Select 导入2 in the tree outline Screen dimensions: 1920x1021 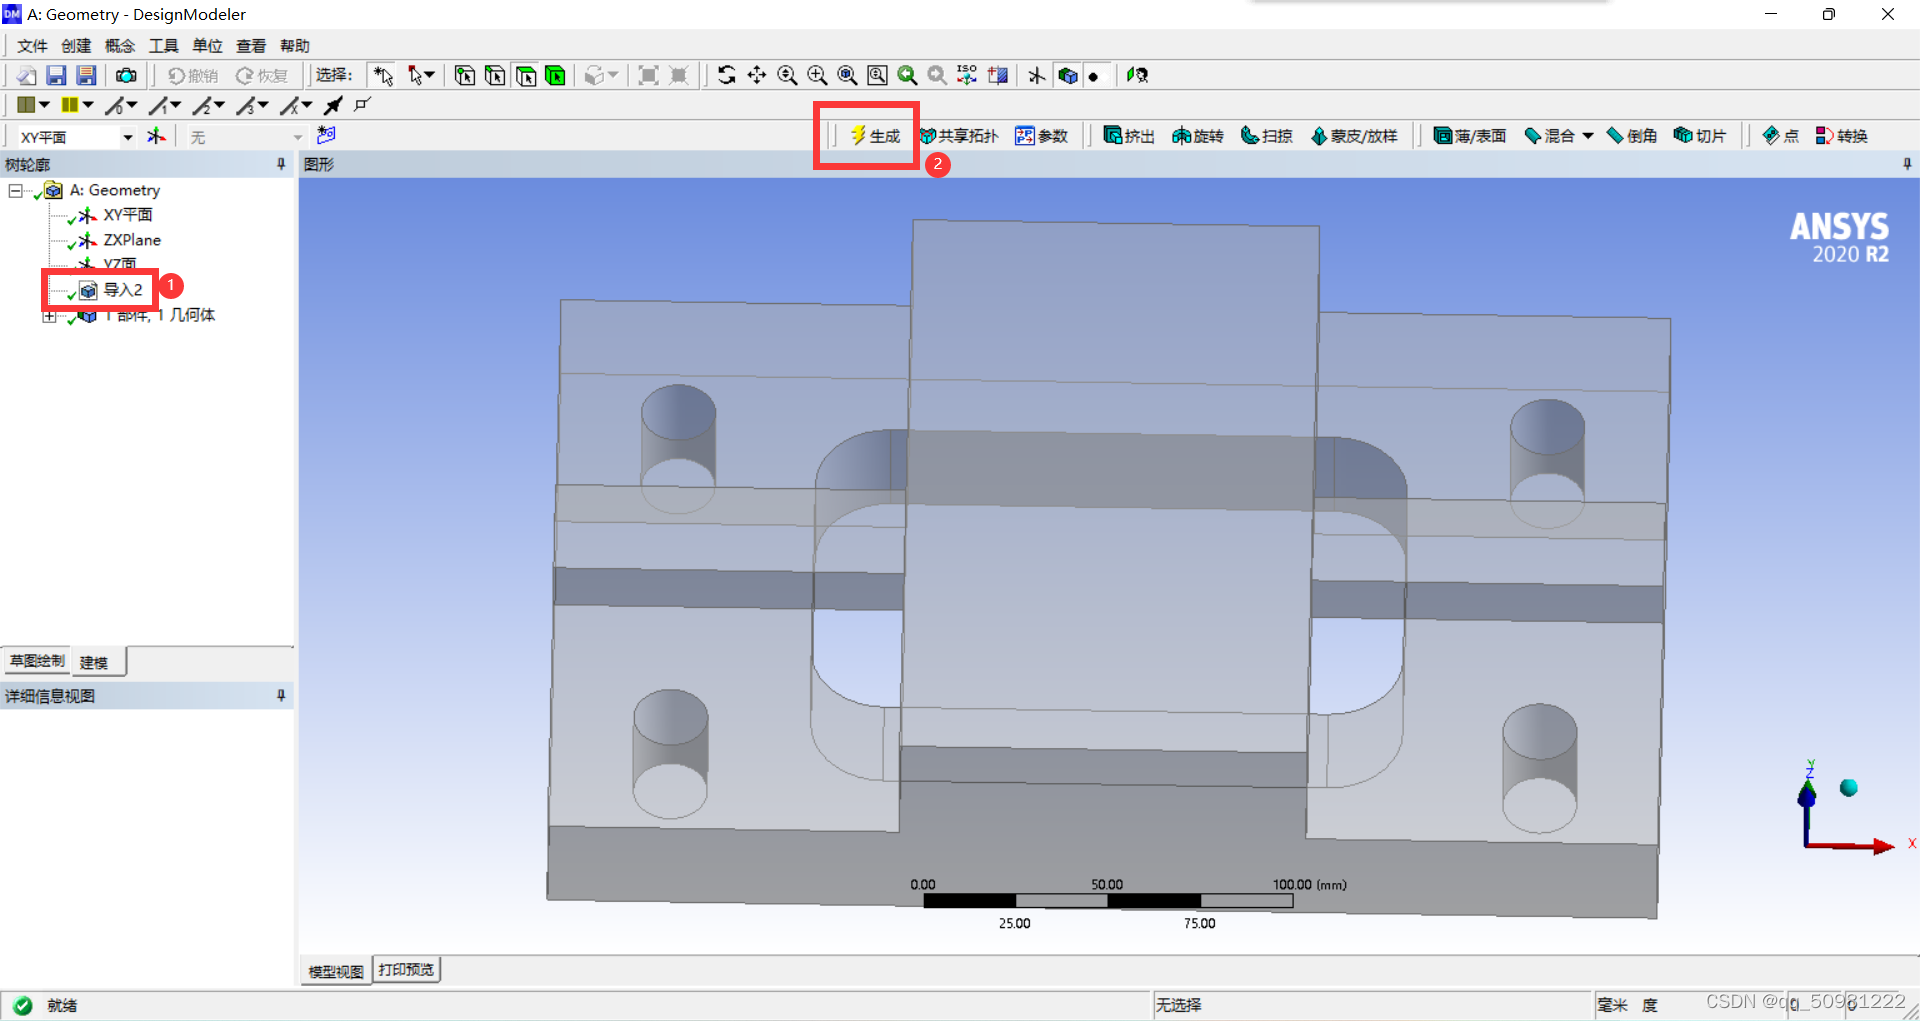(123, 290)
